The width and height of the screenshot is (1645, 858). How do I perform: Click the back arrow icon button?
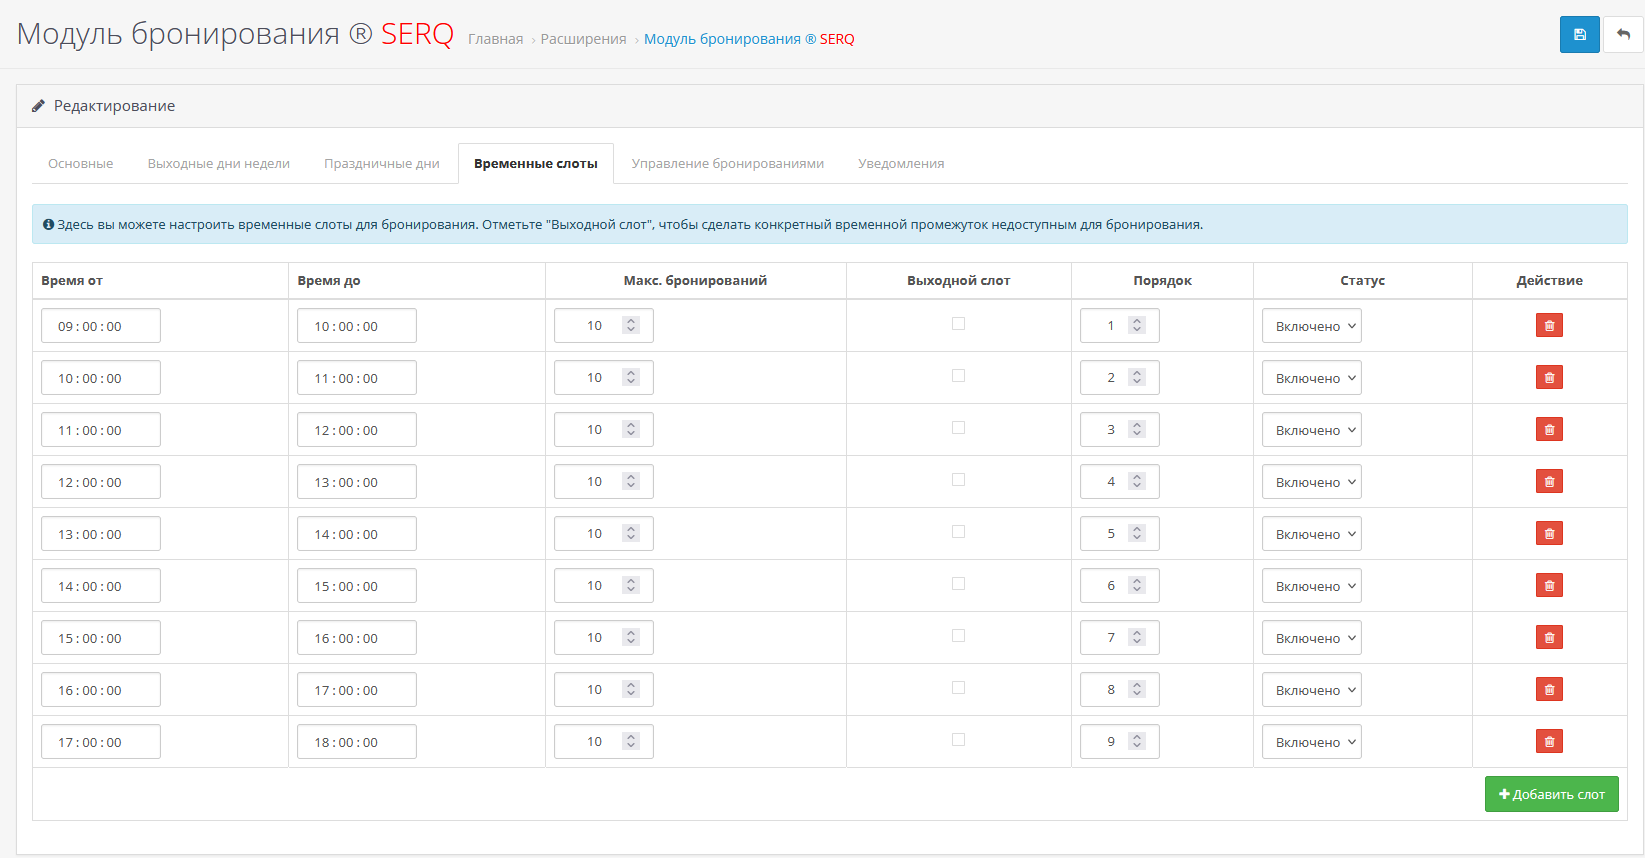point(1623,34)
